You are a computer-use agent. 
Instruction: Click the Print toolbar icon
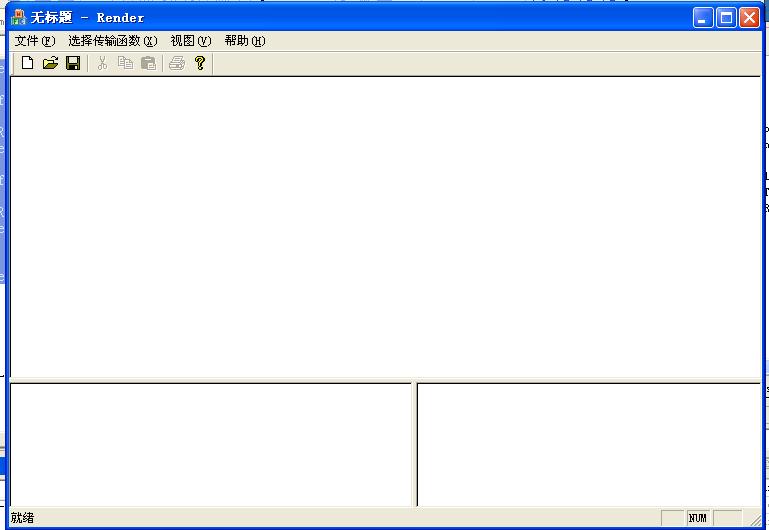coord(177,63)
